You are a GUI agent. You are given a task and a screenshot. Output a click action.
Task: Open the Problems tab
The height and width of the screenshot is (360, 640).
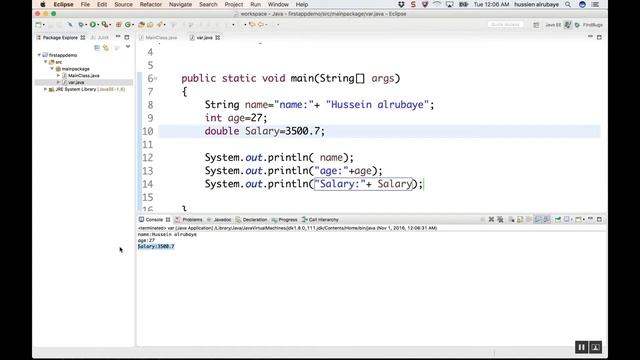189,220
